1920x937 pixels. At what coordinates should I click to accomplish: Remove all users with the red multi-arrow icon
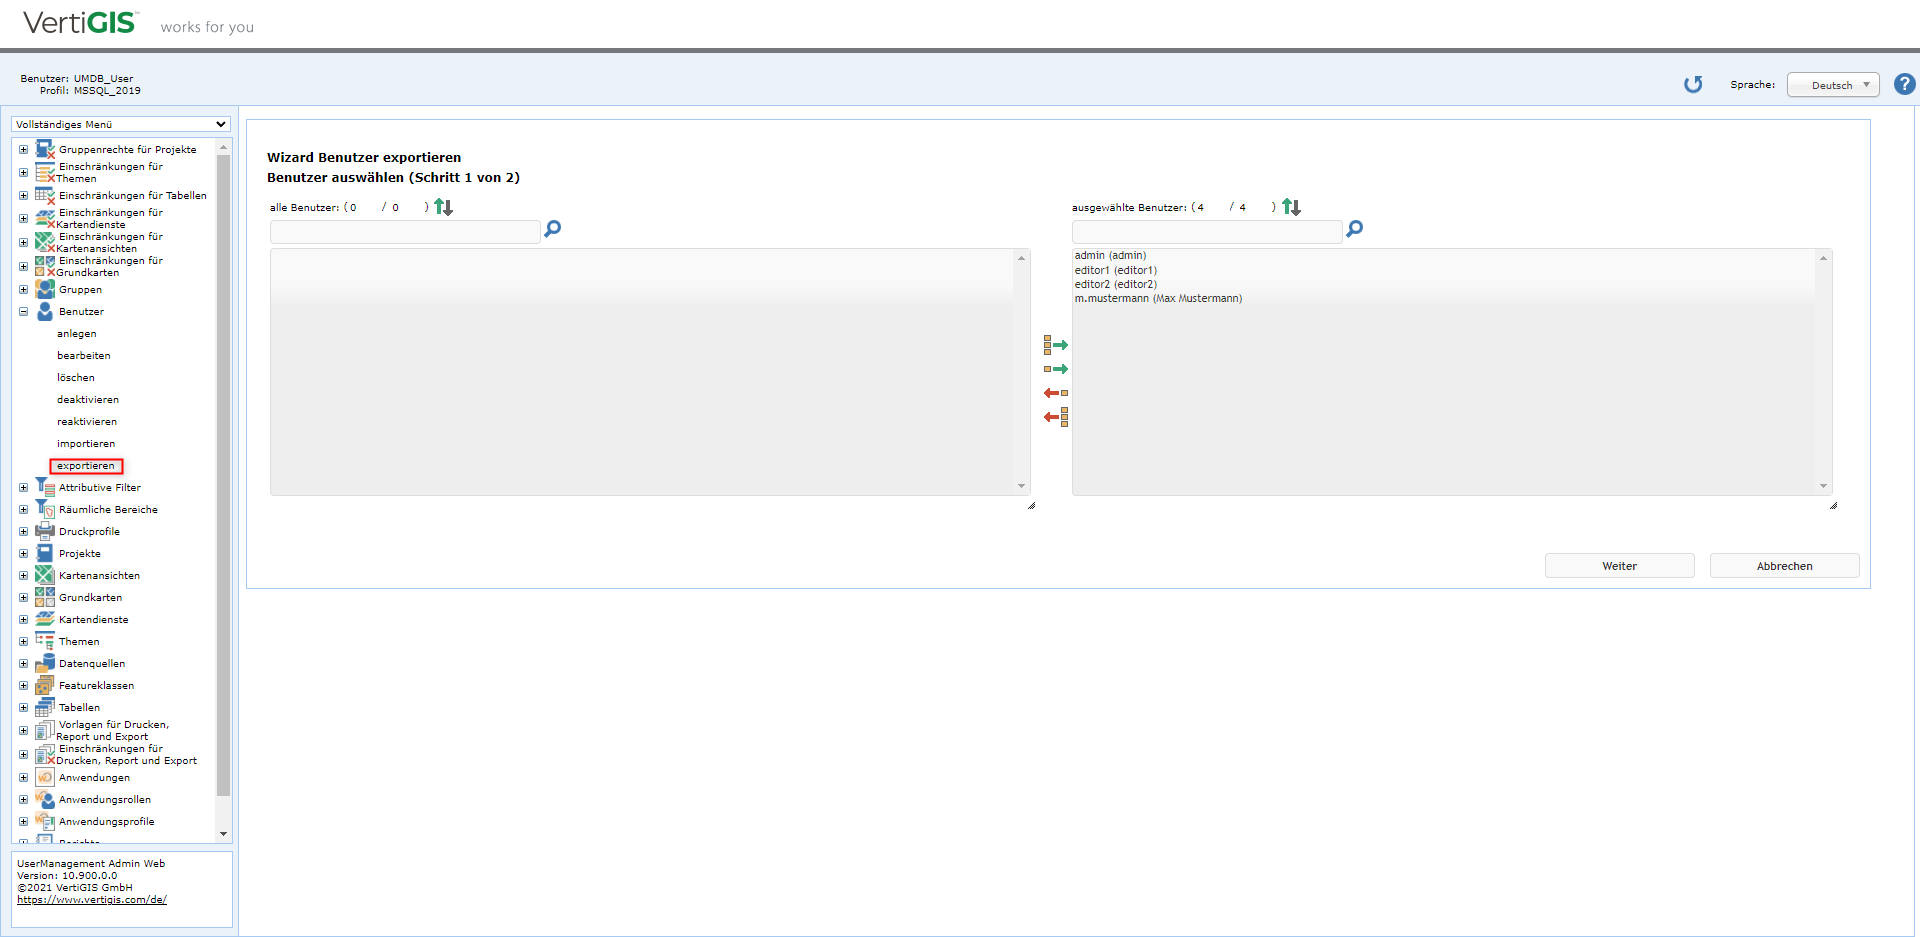point(1055,416)
